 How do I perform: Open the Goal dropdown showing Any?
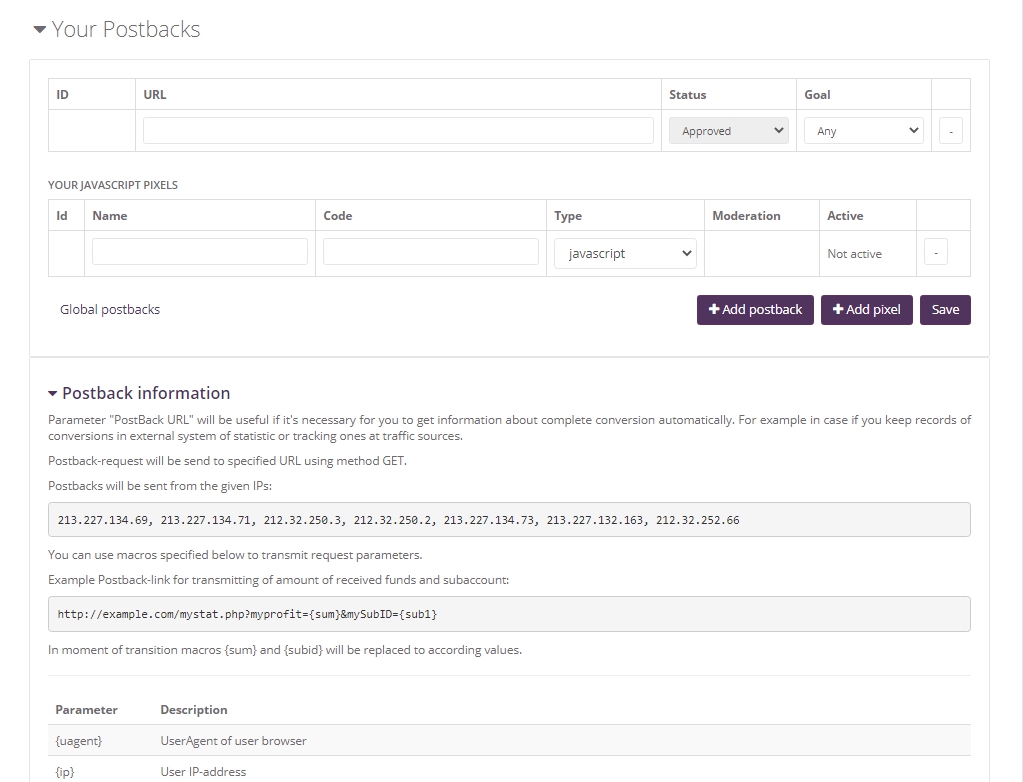click(x=863, y=131)
